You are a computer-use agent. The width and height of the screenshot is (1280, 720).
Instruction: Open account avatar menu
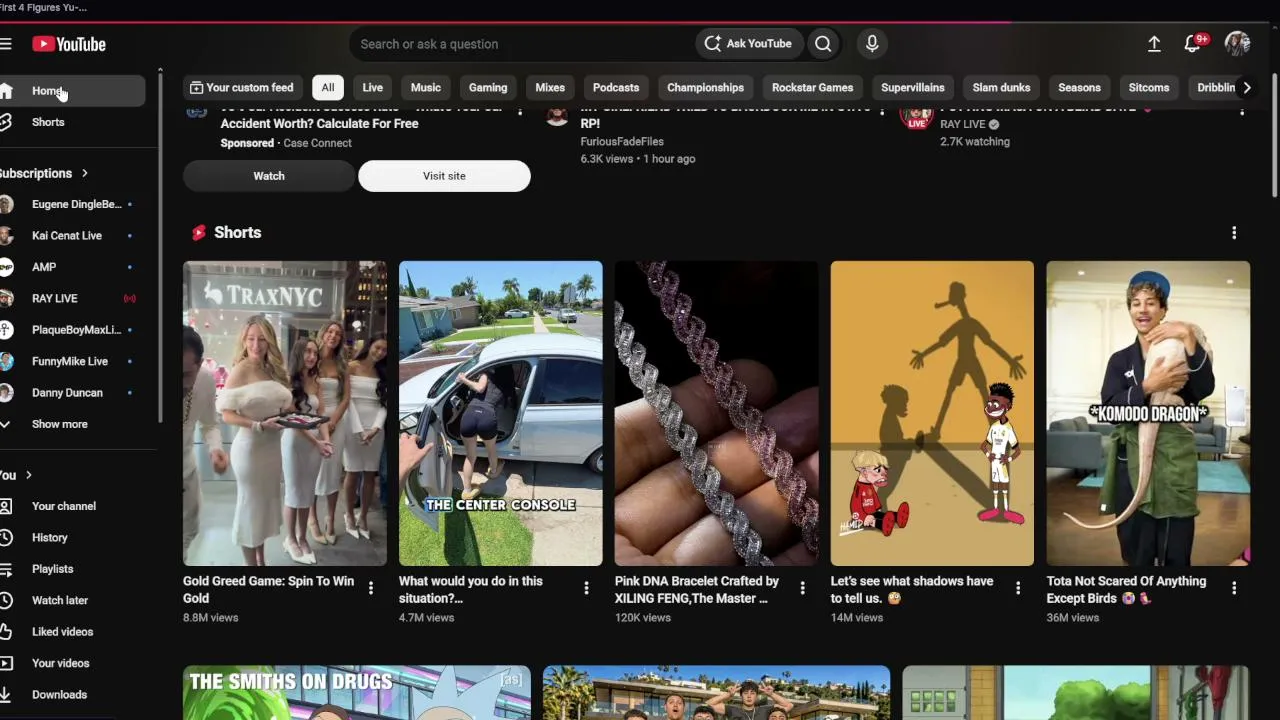[1237, 44]
